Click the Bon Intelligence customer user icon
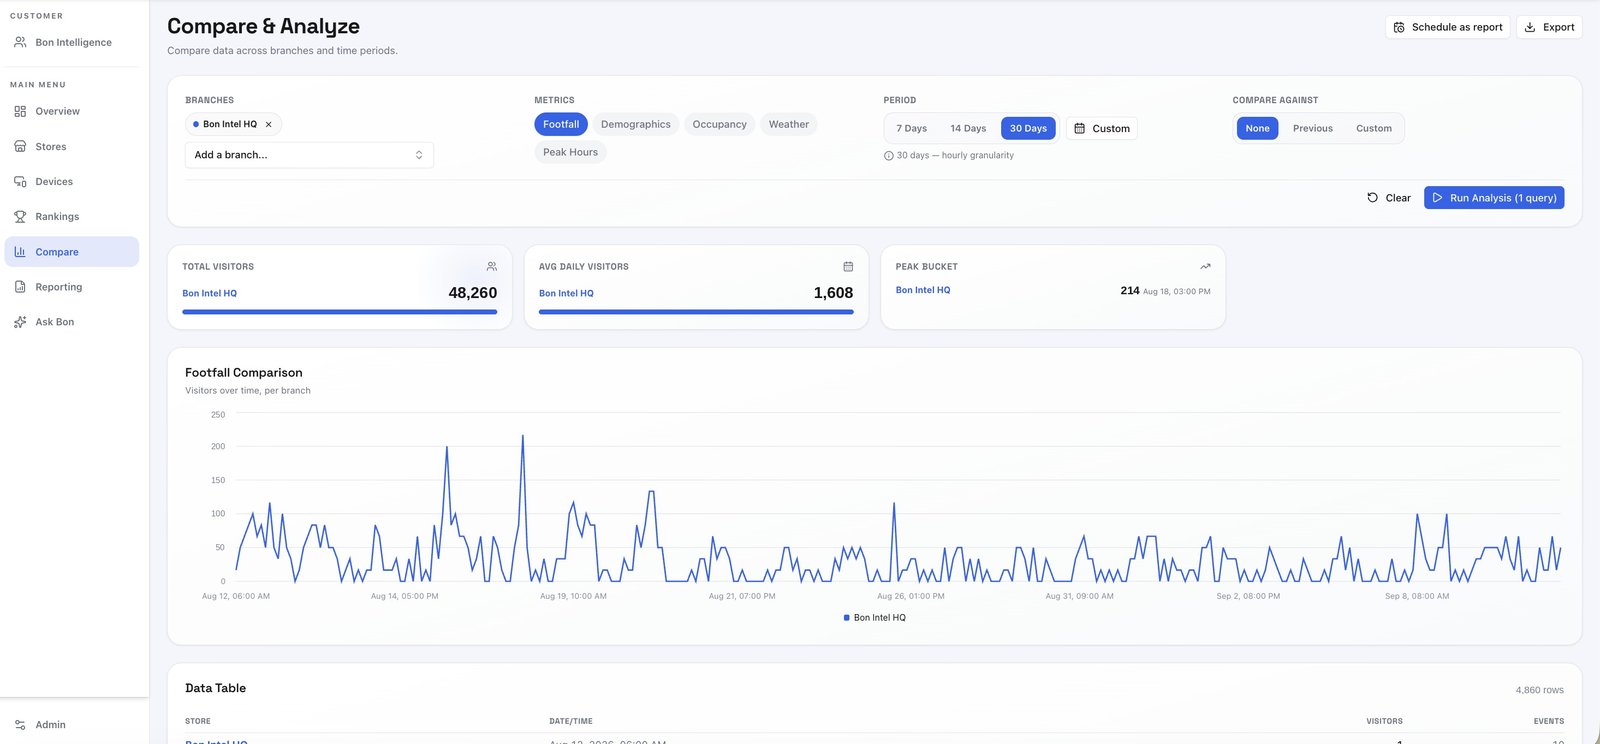This screenshot has width=1600, height=744. [x=20, y=42]
